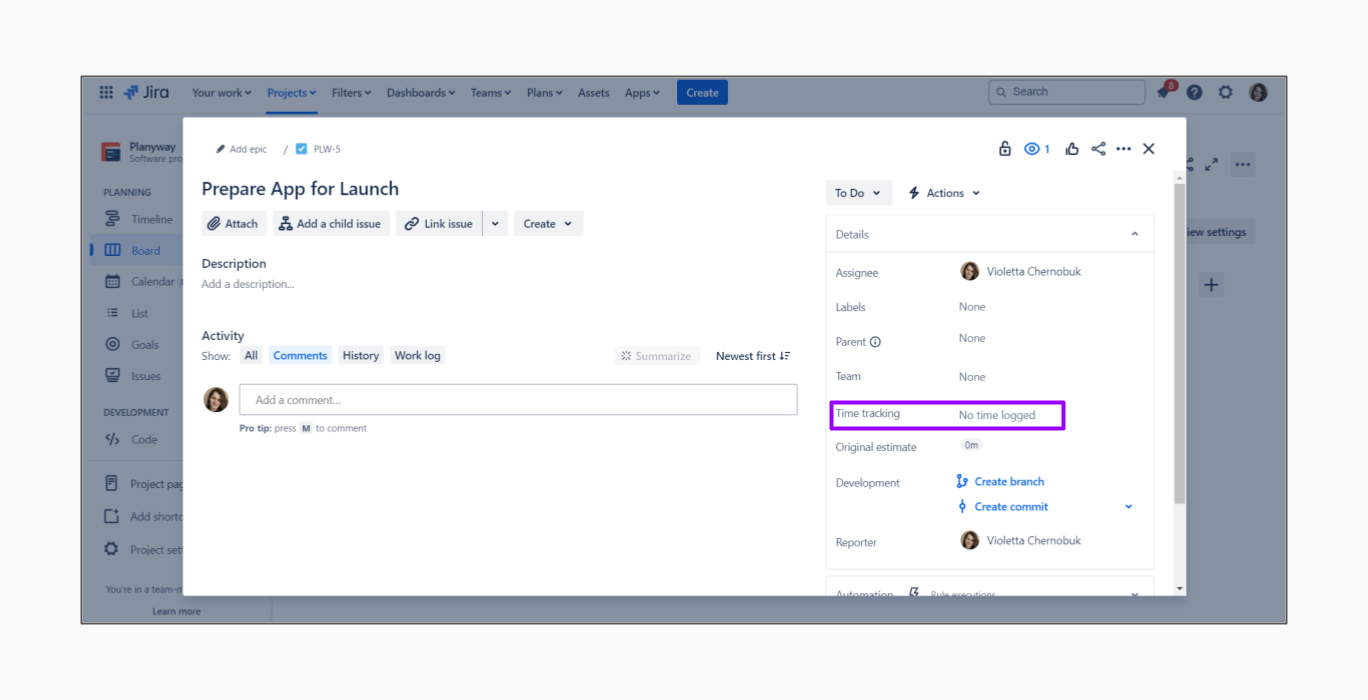The width and height of the screenshot is (1368, 700).
Task: Switch to the Work log tab
Action: 417,356
